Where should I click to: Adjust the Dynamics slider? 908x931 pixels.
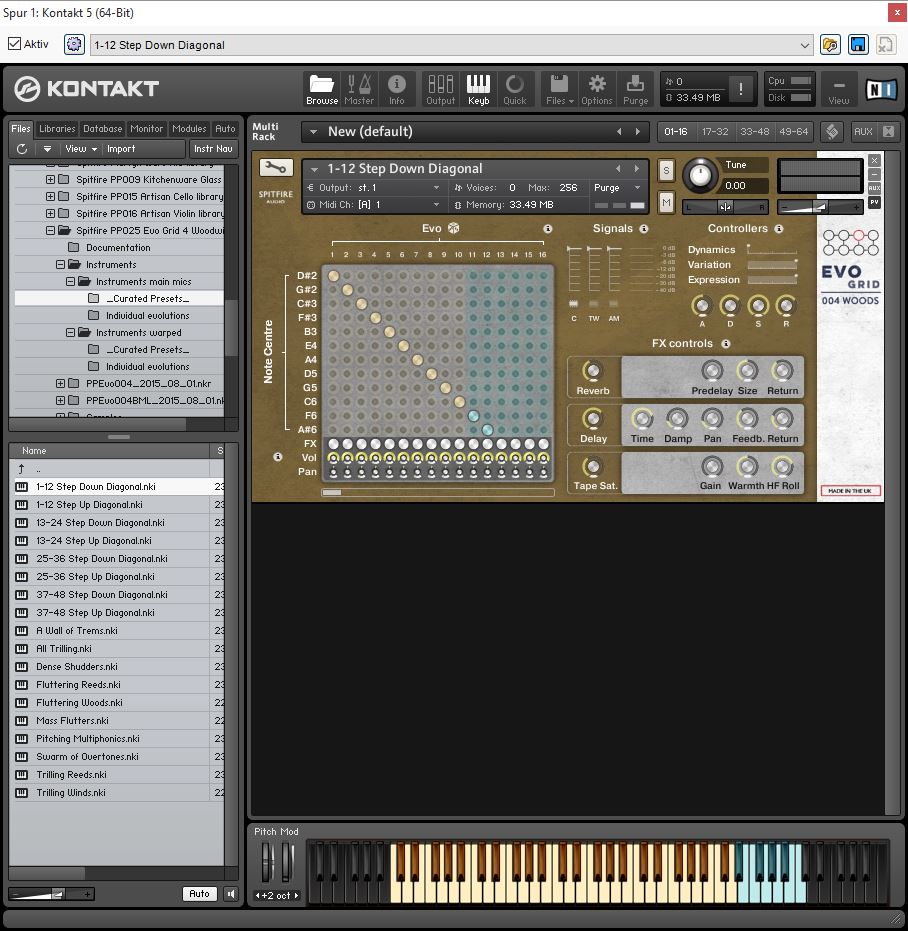[772, 249]
